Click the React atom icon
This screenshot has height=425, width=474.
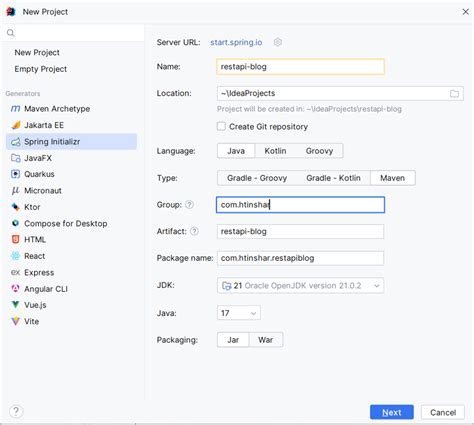pyautogui.click(x=15, y=256)
